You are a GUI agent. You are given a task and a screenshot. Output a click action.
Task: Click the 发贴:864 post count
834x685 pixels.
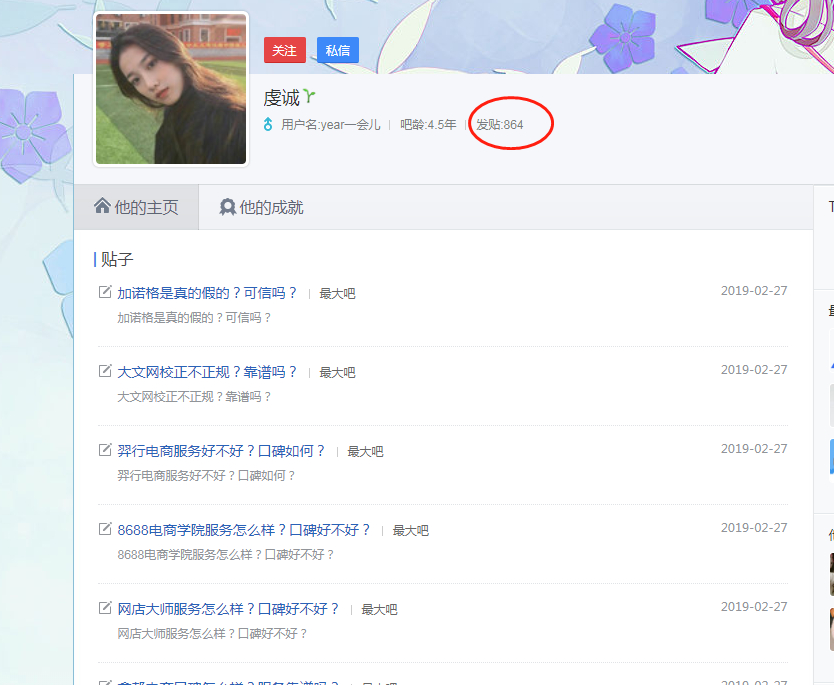click(x=499, y=125)
